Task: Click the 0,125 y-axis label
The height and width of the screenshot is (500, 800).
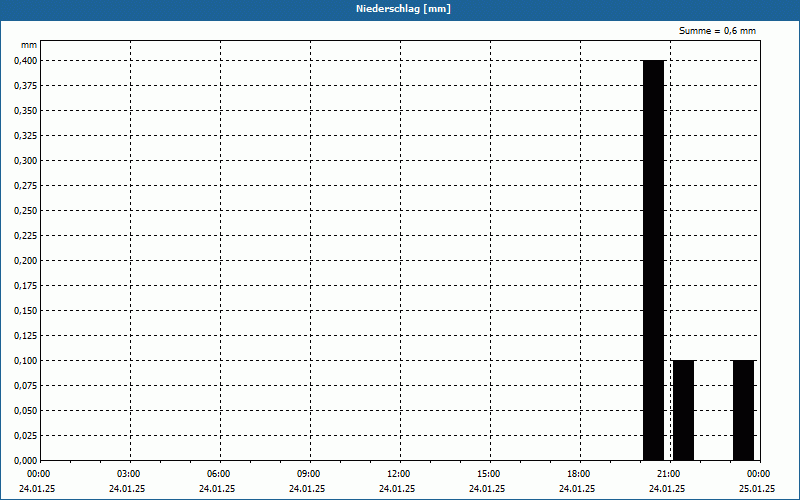Action: pos(26,336)
